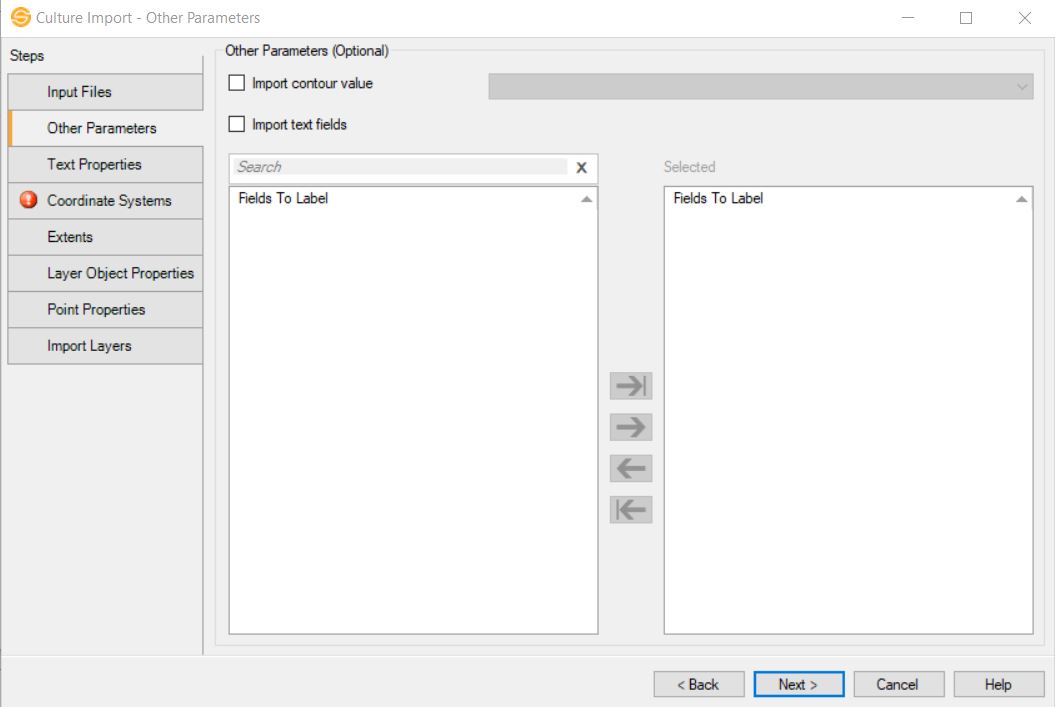Click the move selected left arrow icon
Screen dimensions: 1055x707
631,468
